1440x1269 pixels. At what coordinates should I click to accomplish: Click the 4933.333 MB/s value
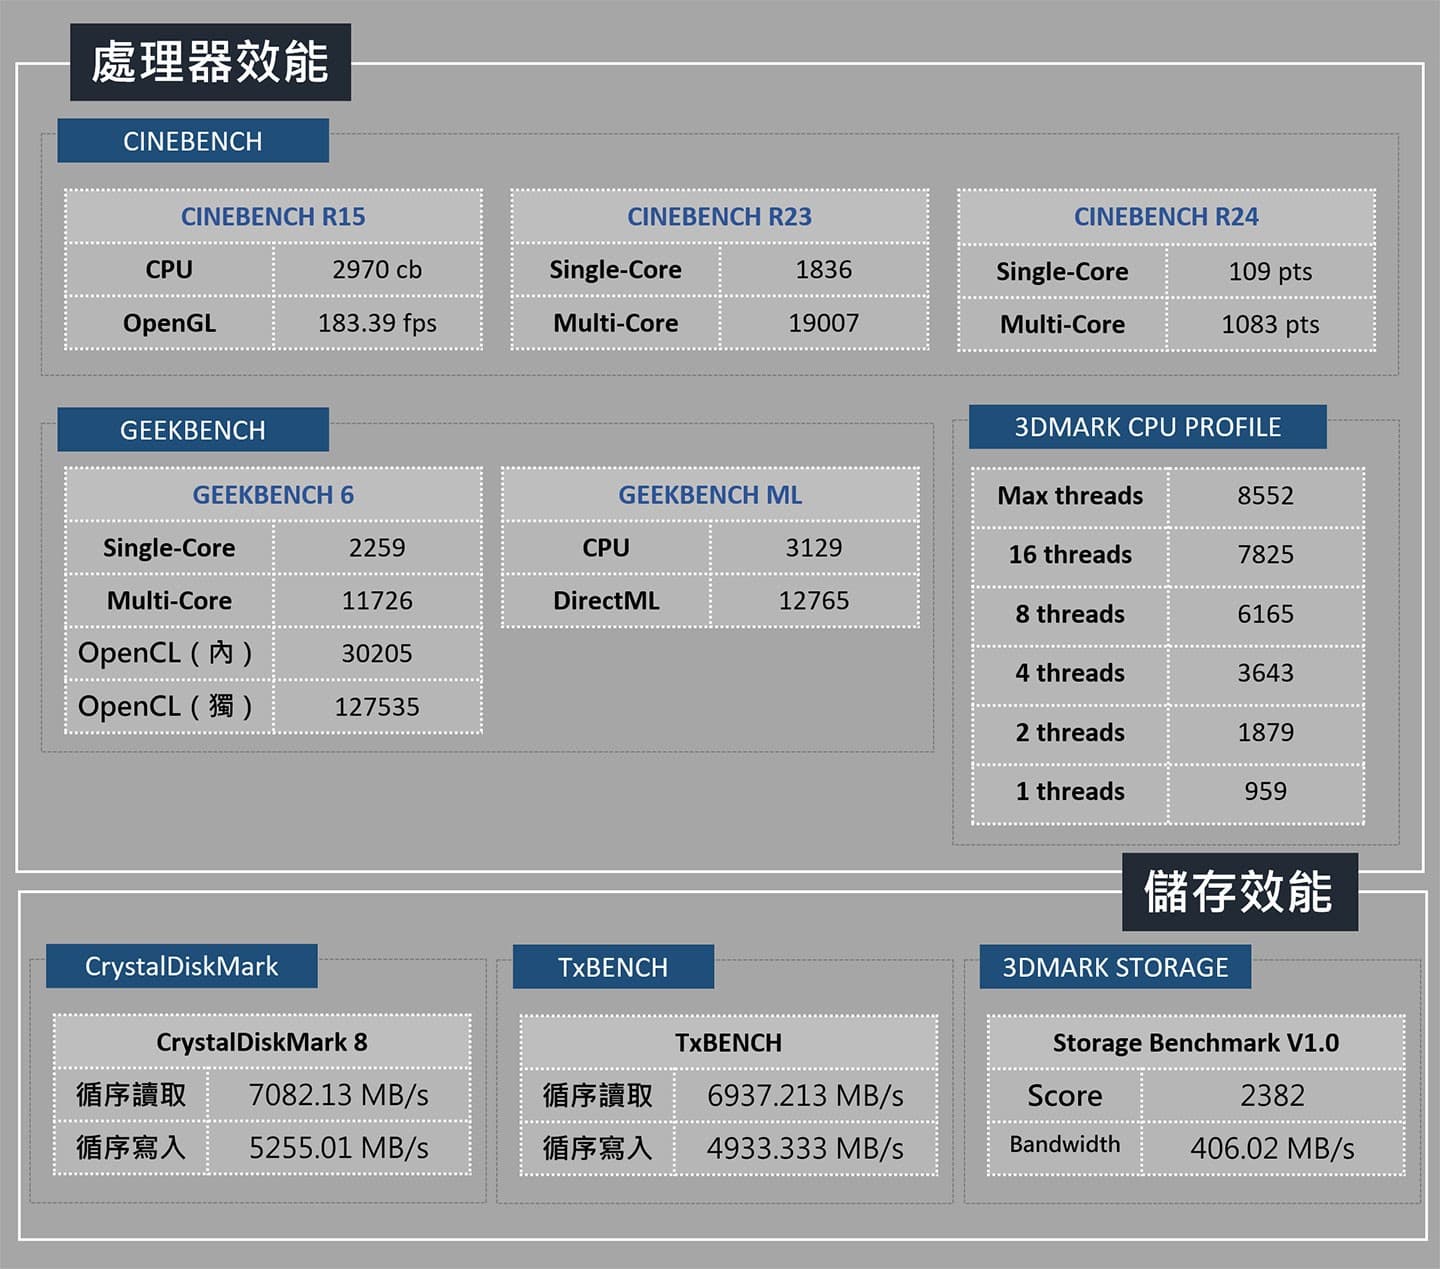(805, 1149)
